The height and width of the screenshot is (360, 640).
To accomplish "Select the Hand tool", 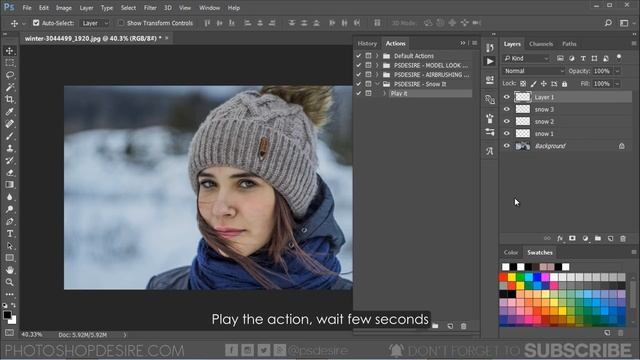I will click(9, 270).
